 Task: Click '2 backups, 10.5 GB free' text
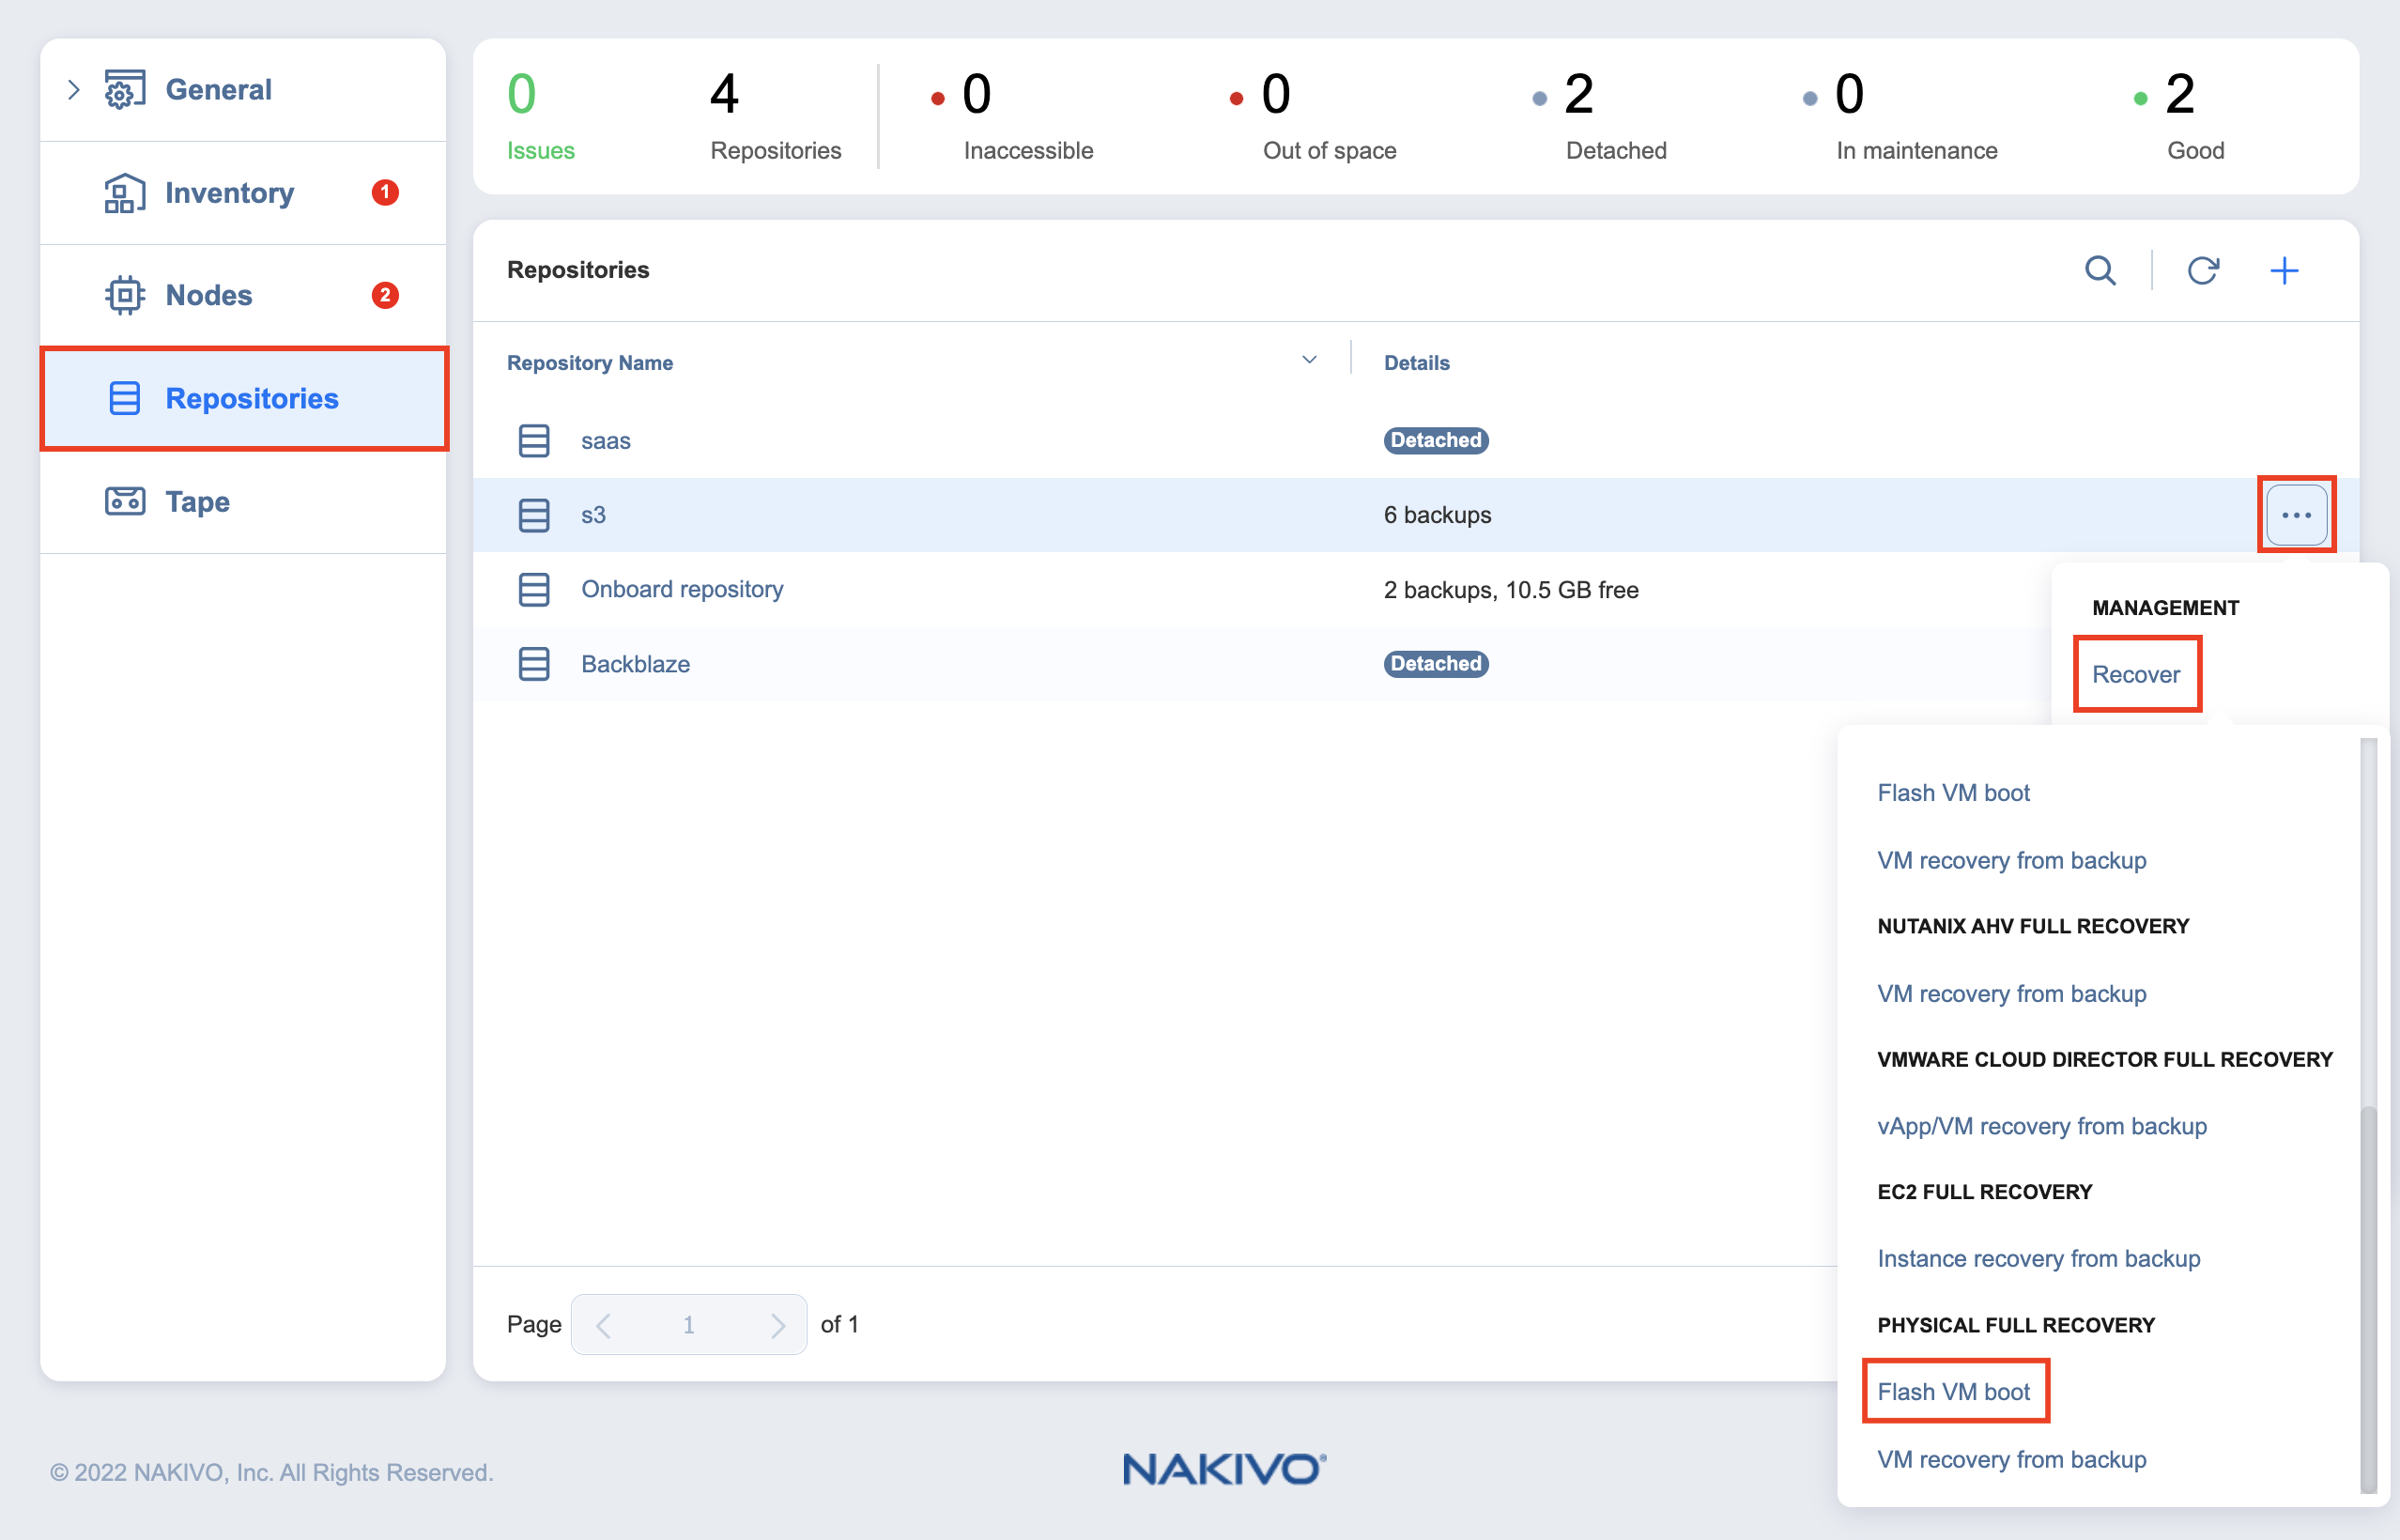point(1511,590)
